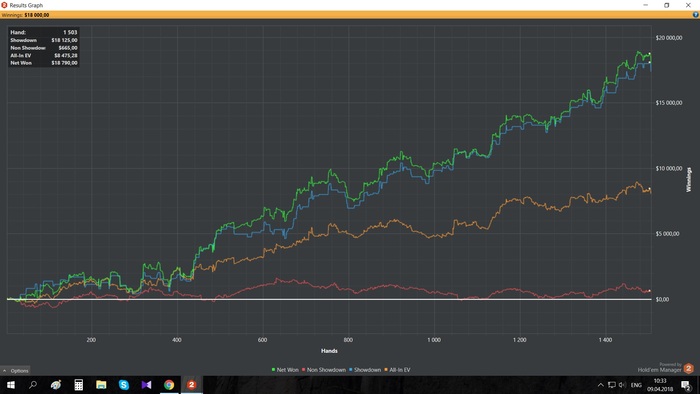The height and width of the screenshot is (394, 700).
Task: Show hidden system tray icons
Action: (600, 385)
